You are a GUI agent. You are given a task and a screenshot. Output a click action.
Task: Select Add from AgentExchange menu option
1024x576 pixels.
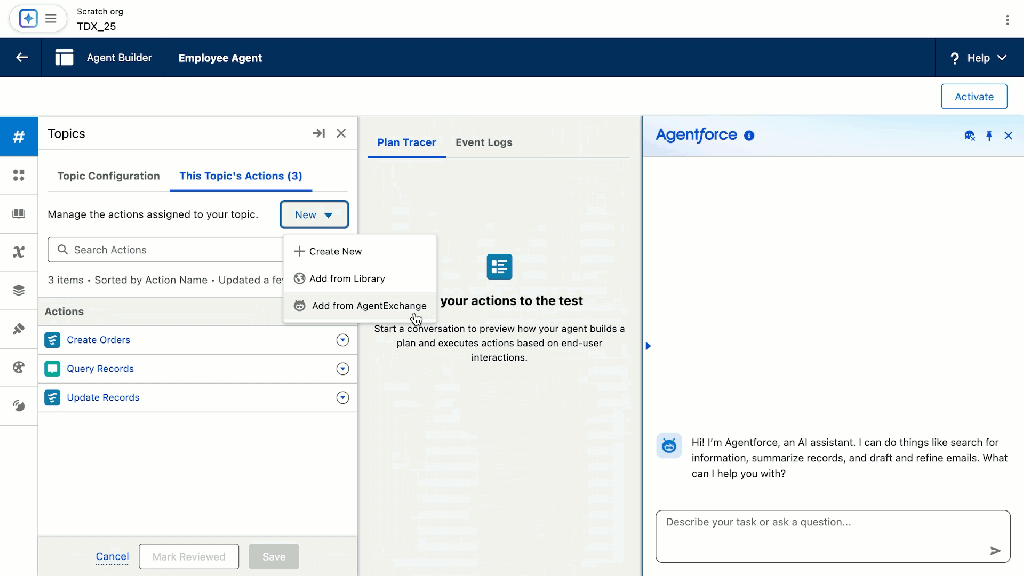[x=368, y=306]
